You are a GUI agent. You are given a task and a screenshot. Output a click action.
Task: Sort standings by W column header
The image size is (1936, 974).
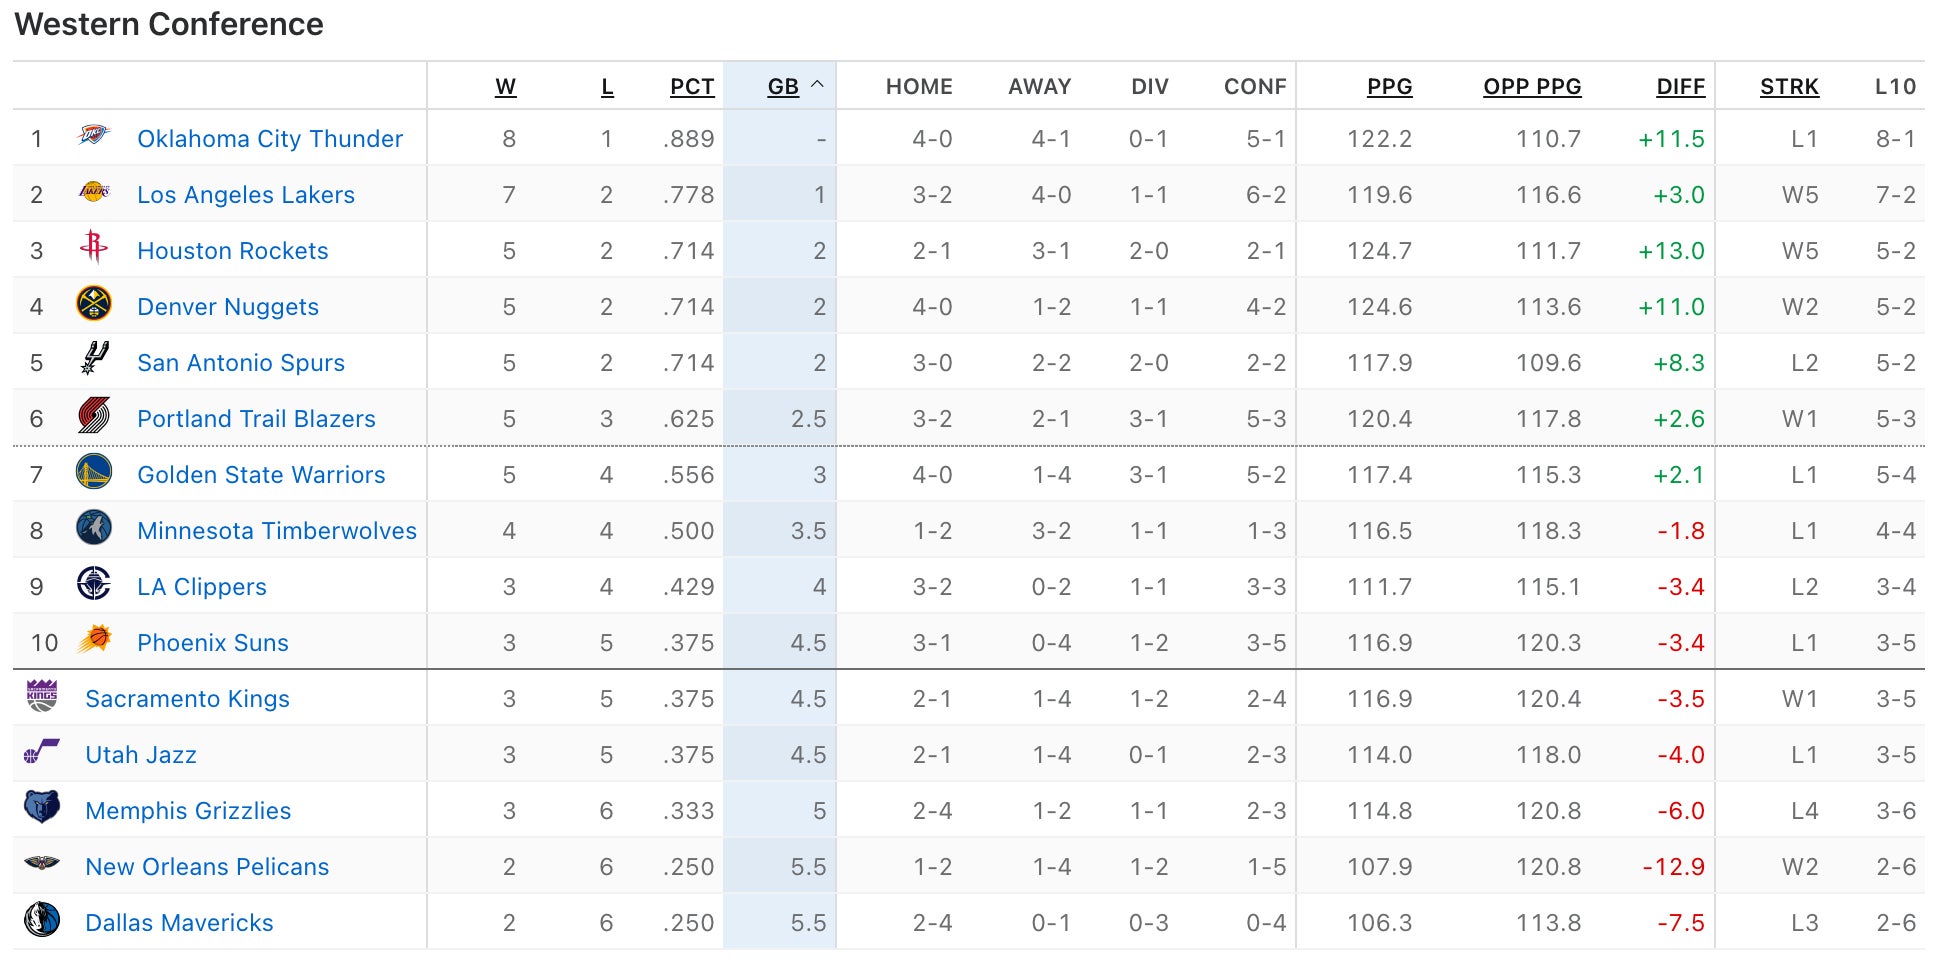point(505,87)
